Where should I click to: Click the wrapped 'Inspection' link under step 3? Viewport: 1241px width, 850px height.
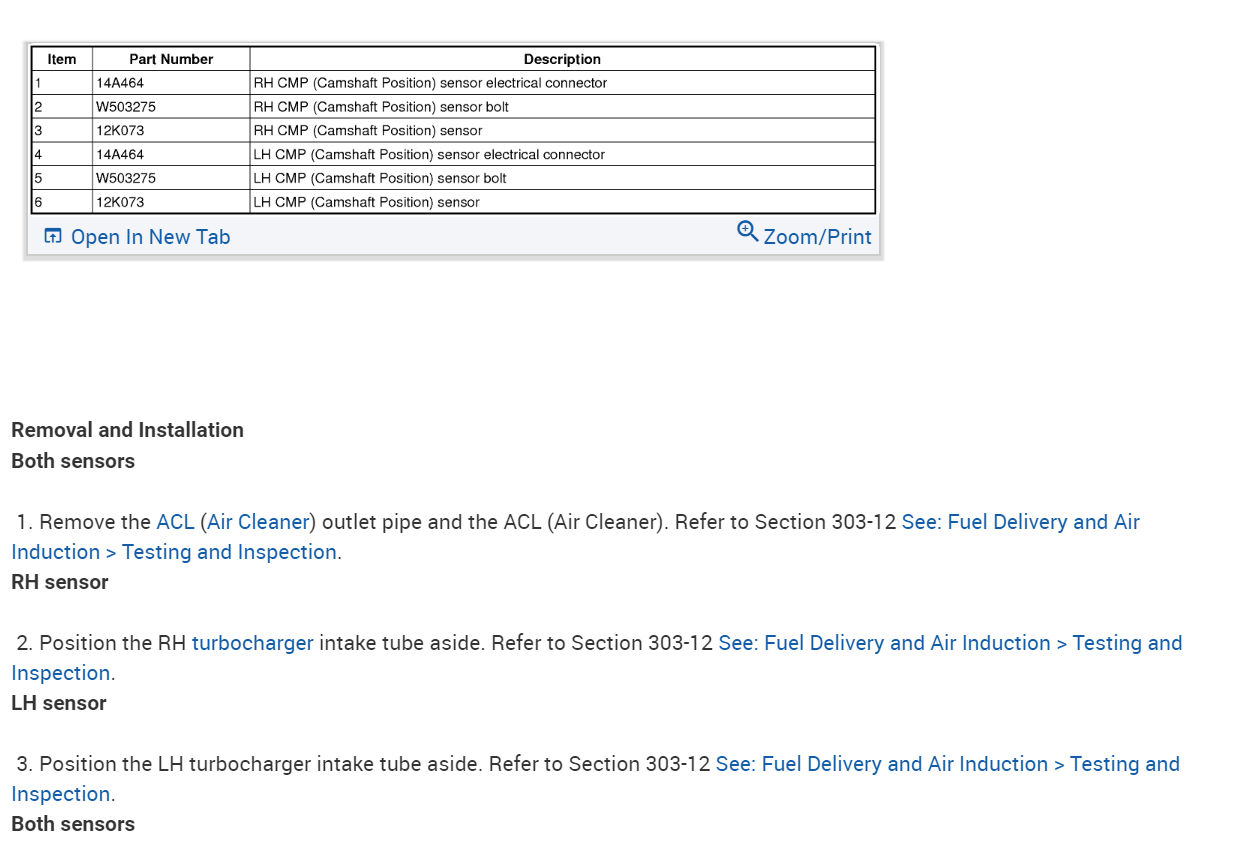60,794
